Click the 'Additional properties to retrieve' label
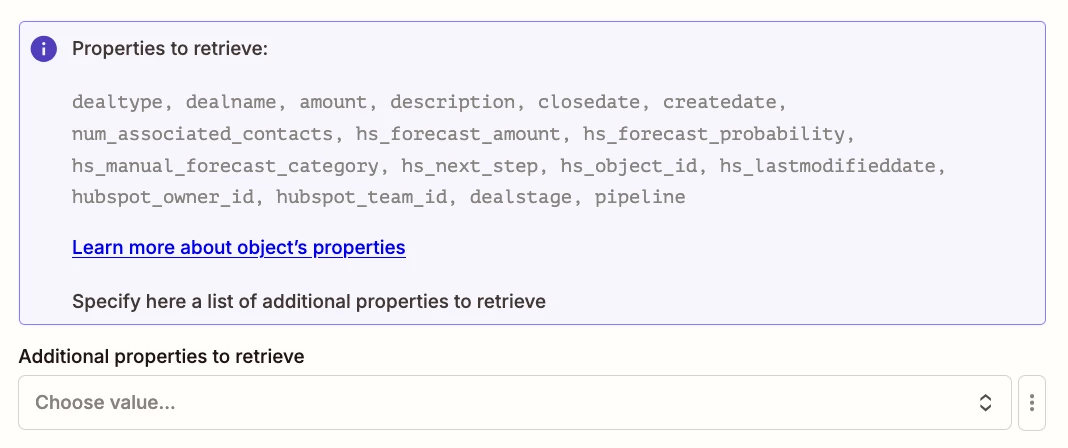 [x=161, y=356]
